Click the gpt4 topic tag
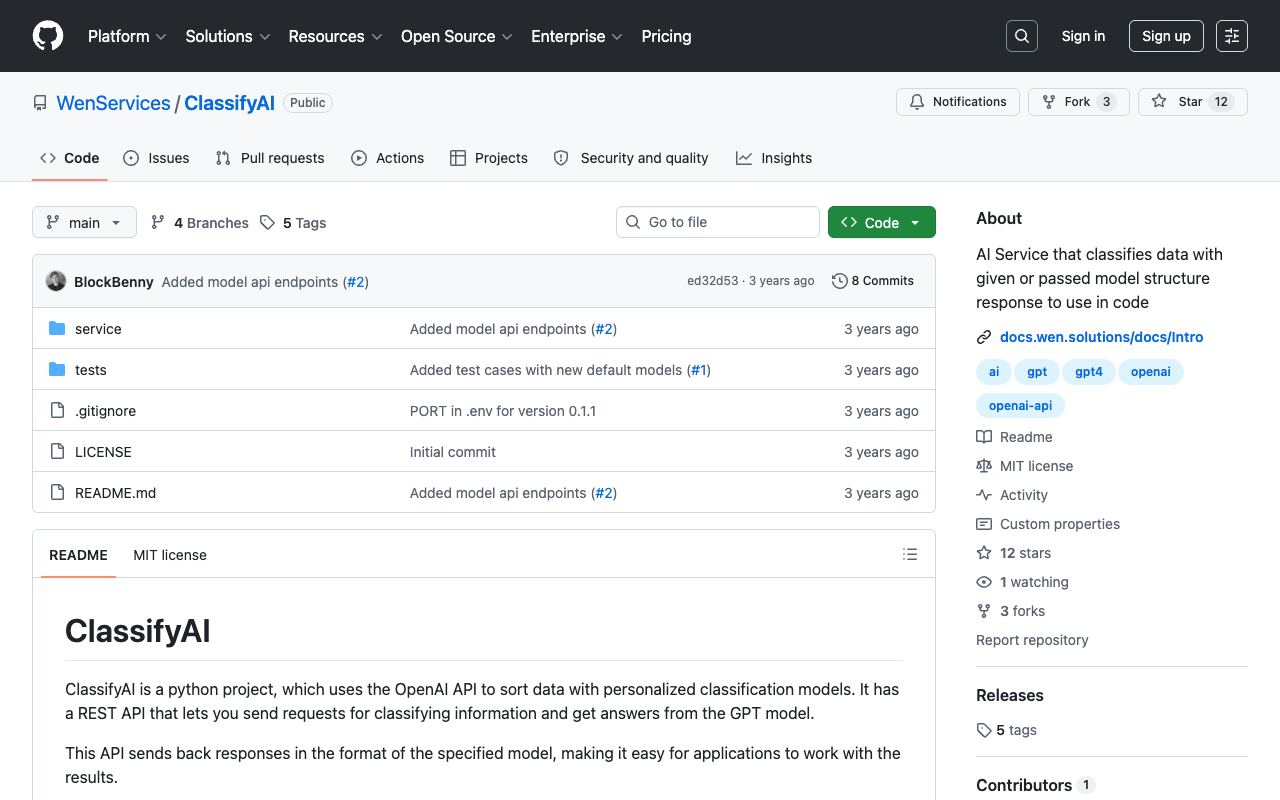The width and height of the screenshot is (1280, 800). point(1089,372)
